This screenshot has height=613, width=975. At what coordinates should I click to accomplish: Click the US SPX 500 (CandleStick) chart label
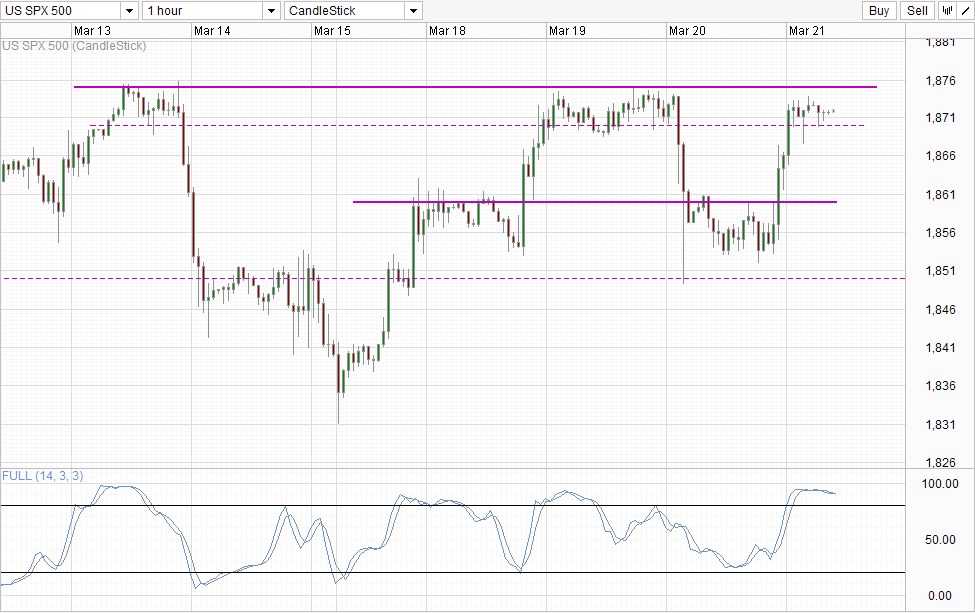pyautogui.click(x=74, y=46)
